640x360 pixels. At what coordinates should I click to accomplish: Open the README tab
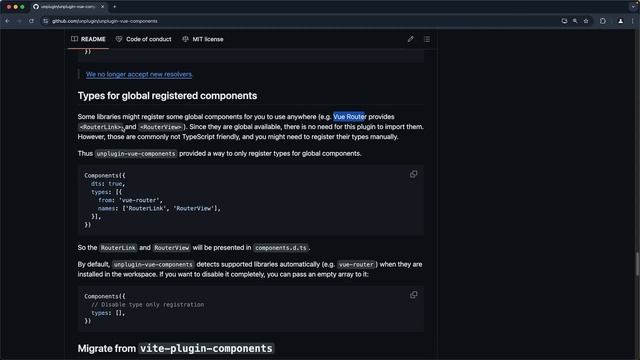coord(88,39)
